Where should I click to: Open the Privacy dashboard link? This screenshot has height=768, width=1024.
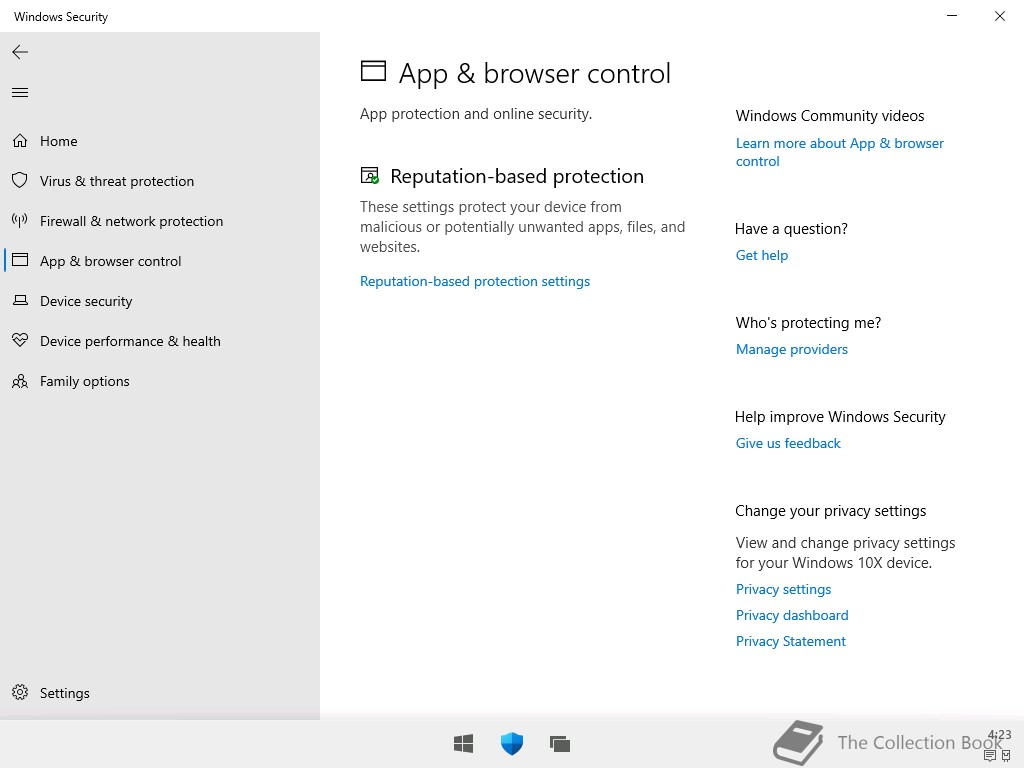792,615
